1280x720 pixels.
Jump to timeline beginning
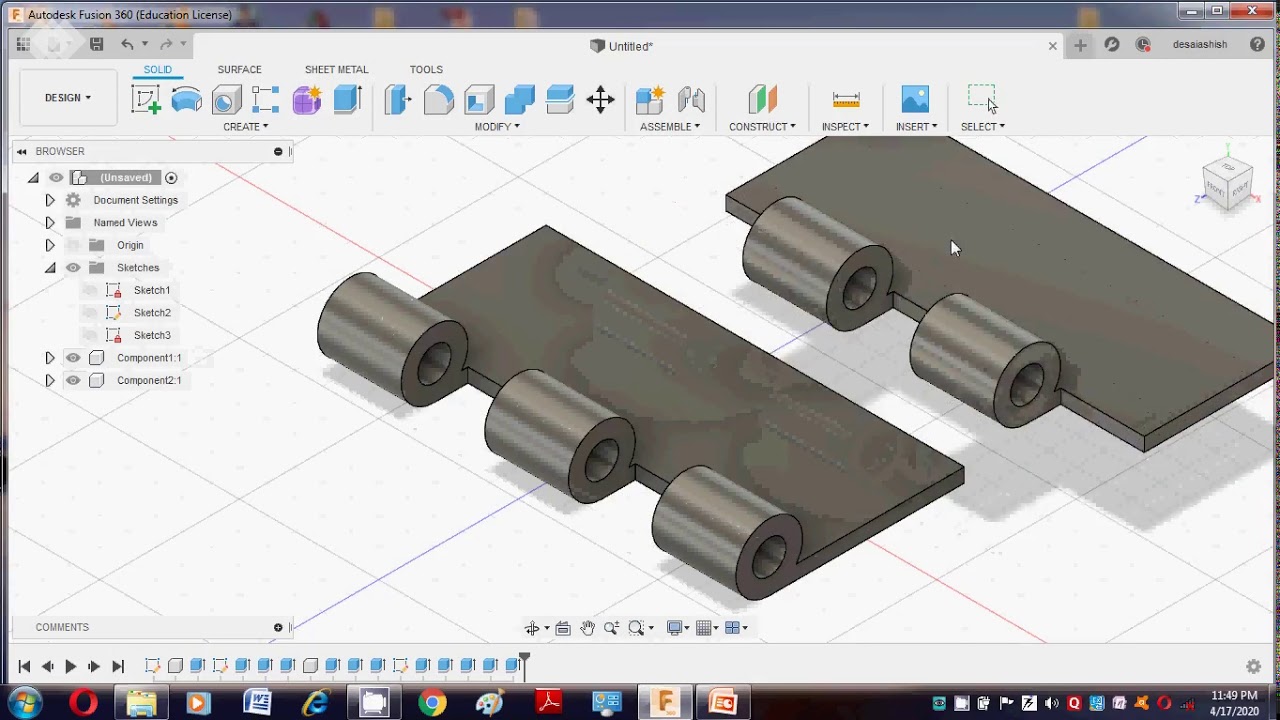coord(24,666)
